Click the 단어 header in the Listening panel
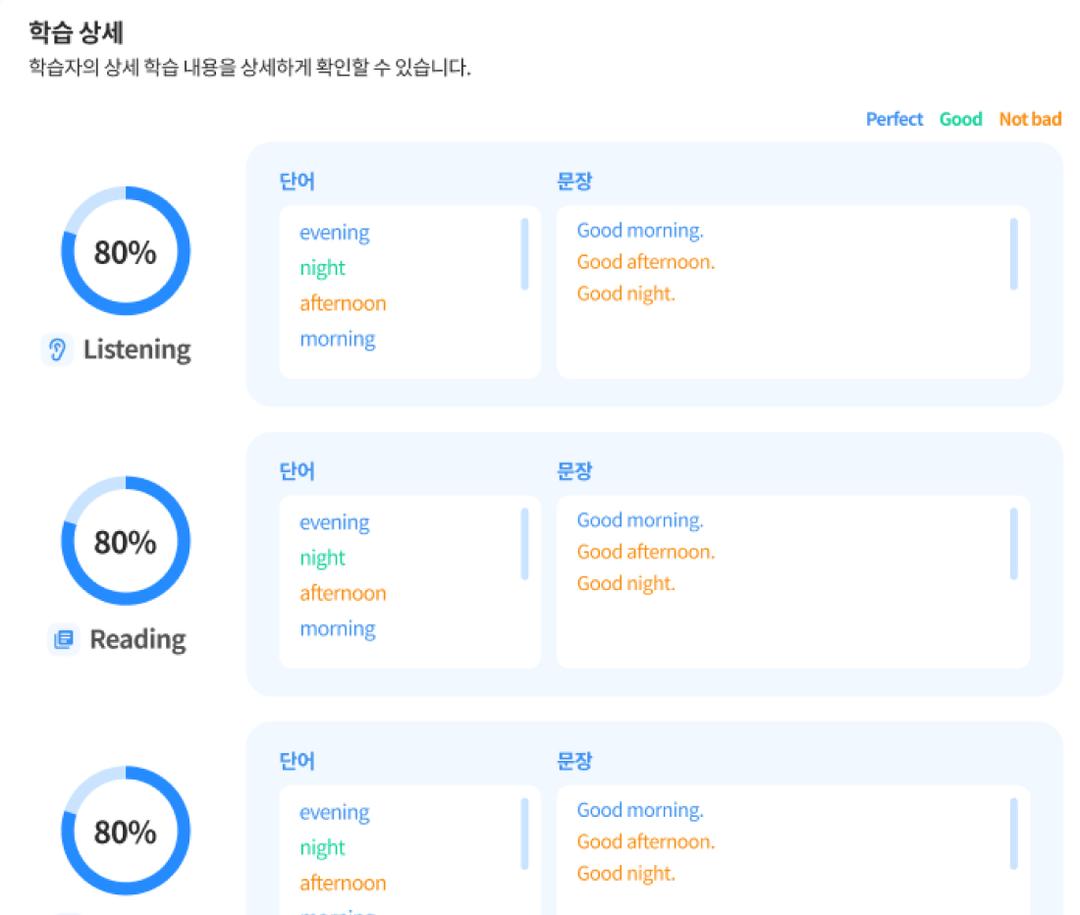The width and height of the screenshot is (1080, 915). tap(294, 181)
